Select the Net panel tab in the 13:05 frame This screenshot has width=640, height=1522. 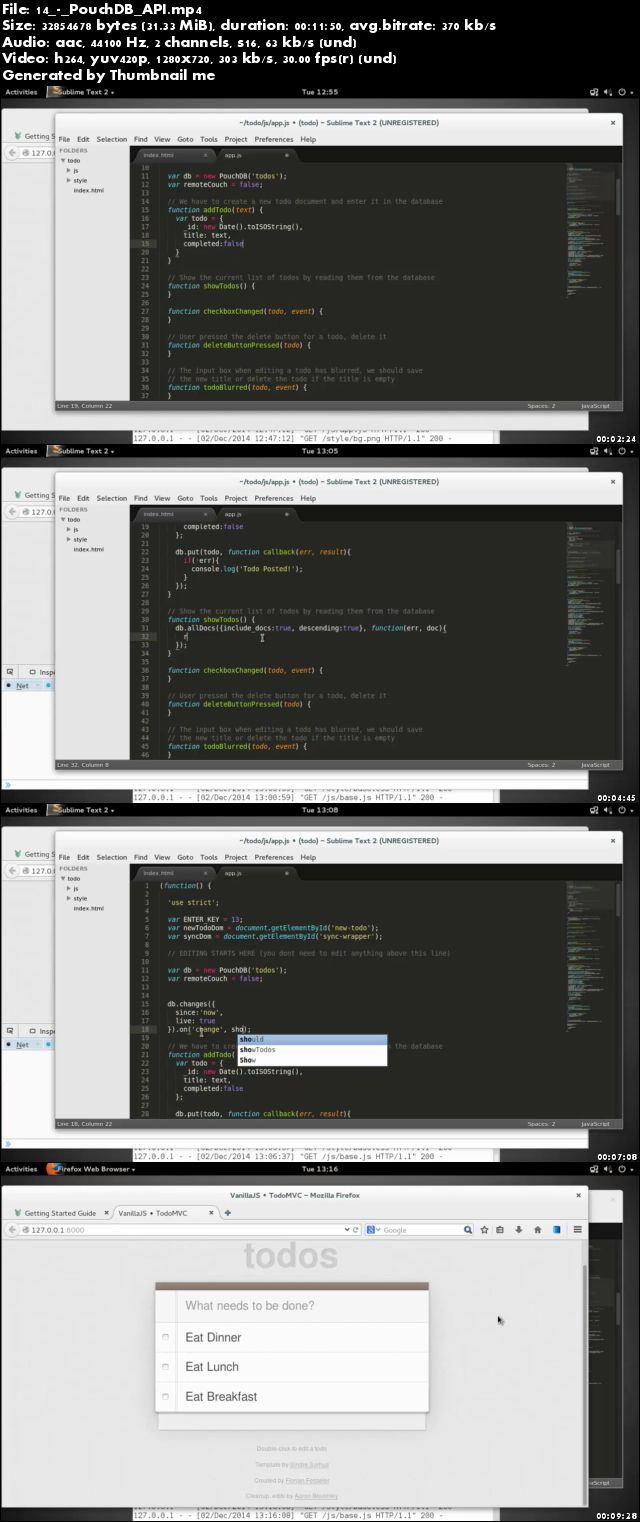tap(22, 685)
